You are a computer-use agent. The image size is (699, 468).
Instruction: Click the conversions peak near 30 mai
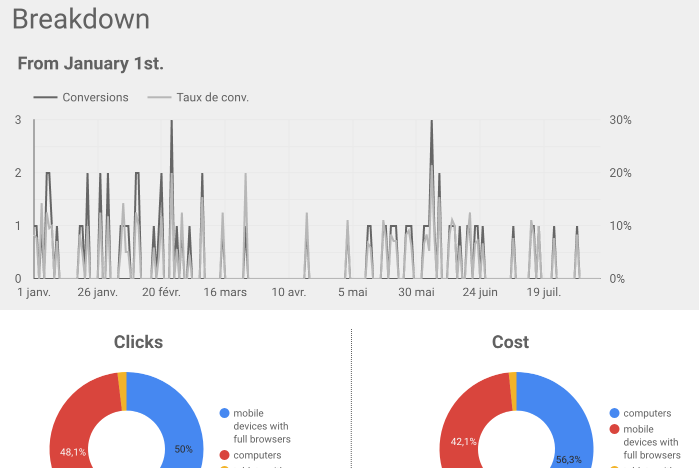point(432,121)
